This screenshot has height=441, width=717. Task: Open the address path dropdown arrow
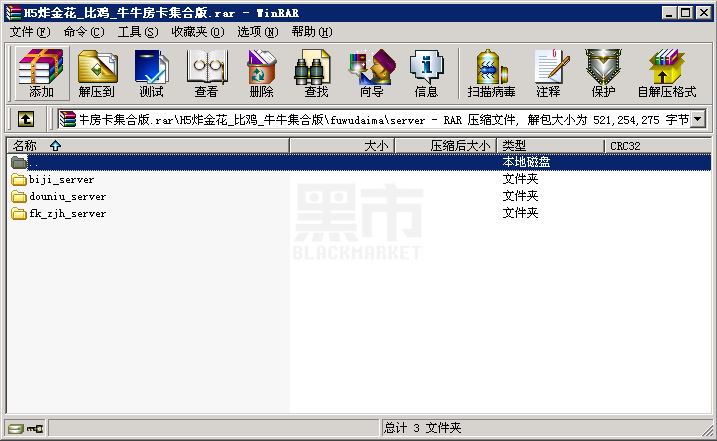click(697, 120)
